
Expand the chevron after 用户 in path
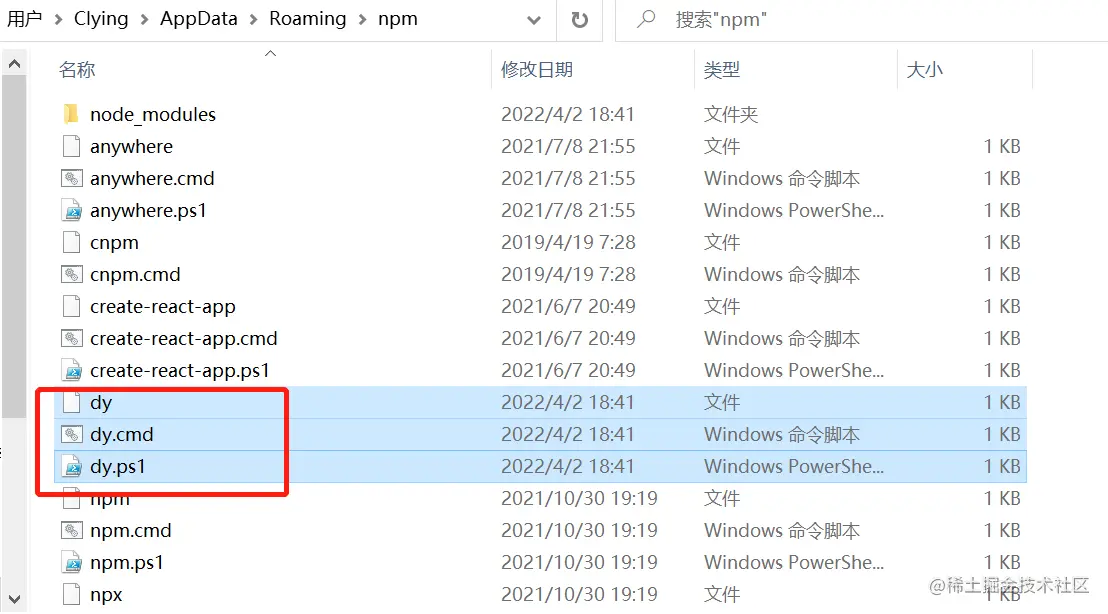58,20
